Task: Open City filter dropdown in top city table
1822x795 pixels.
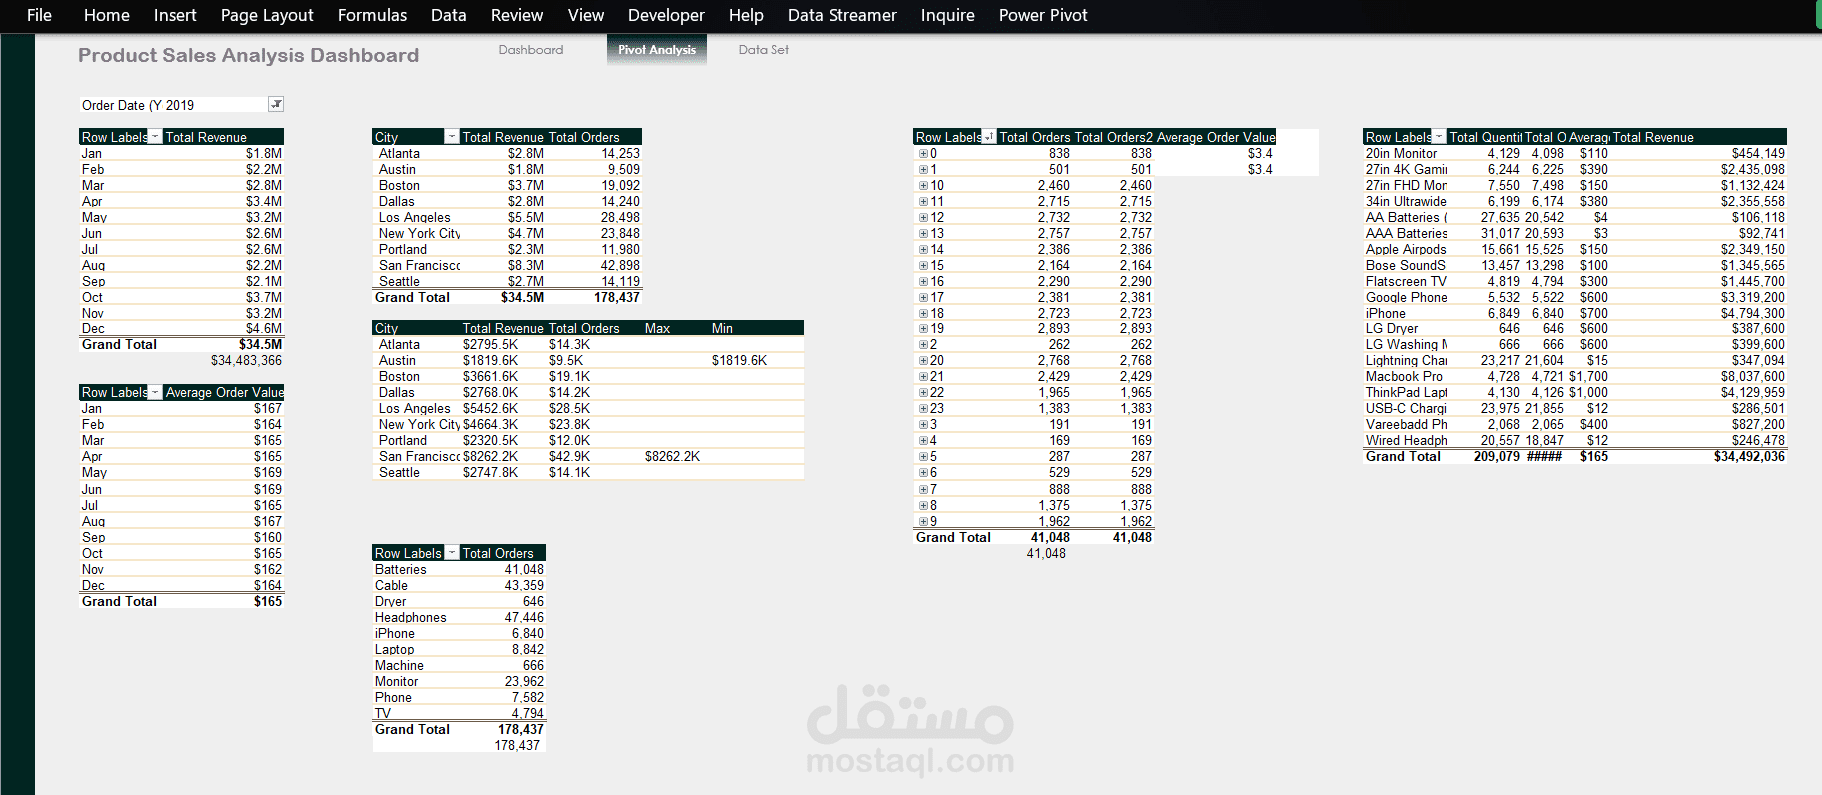Action: pos(452,137)
